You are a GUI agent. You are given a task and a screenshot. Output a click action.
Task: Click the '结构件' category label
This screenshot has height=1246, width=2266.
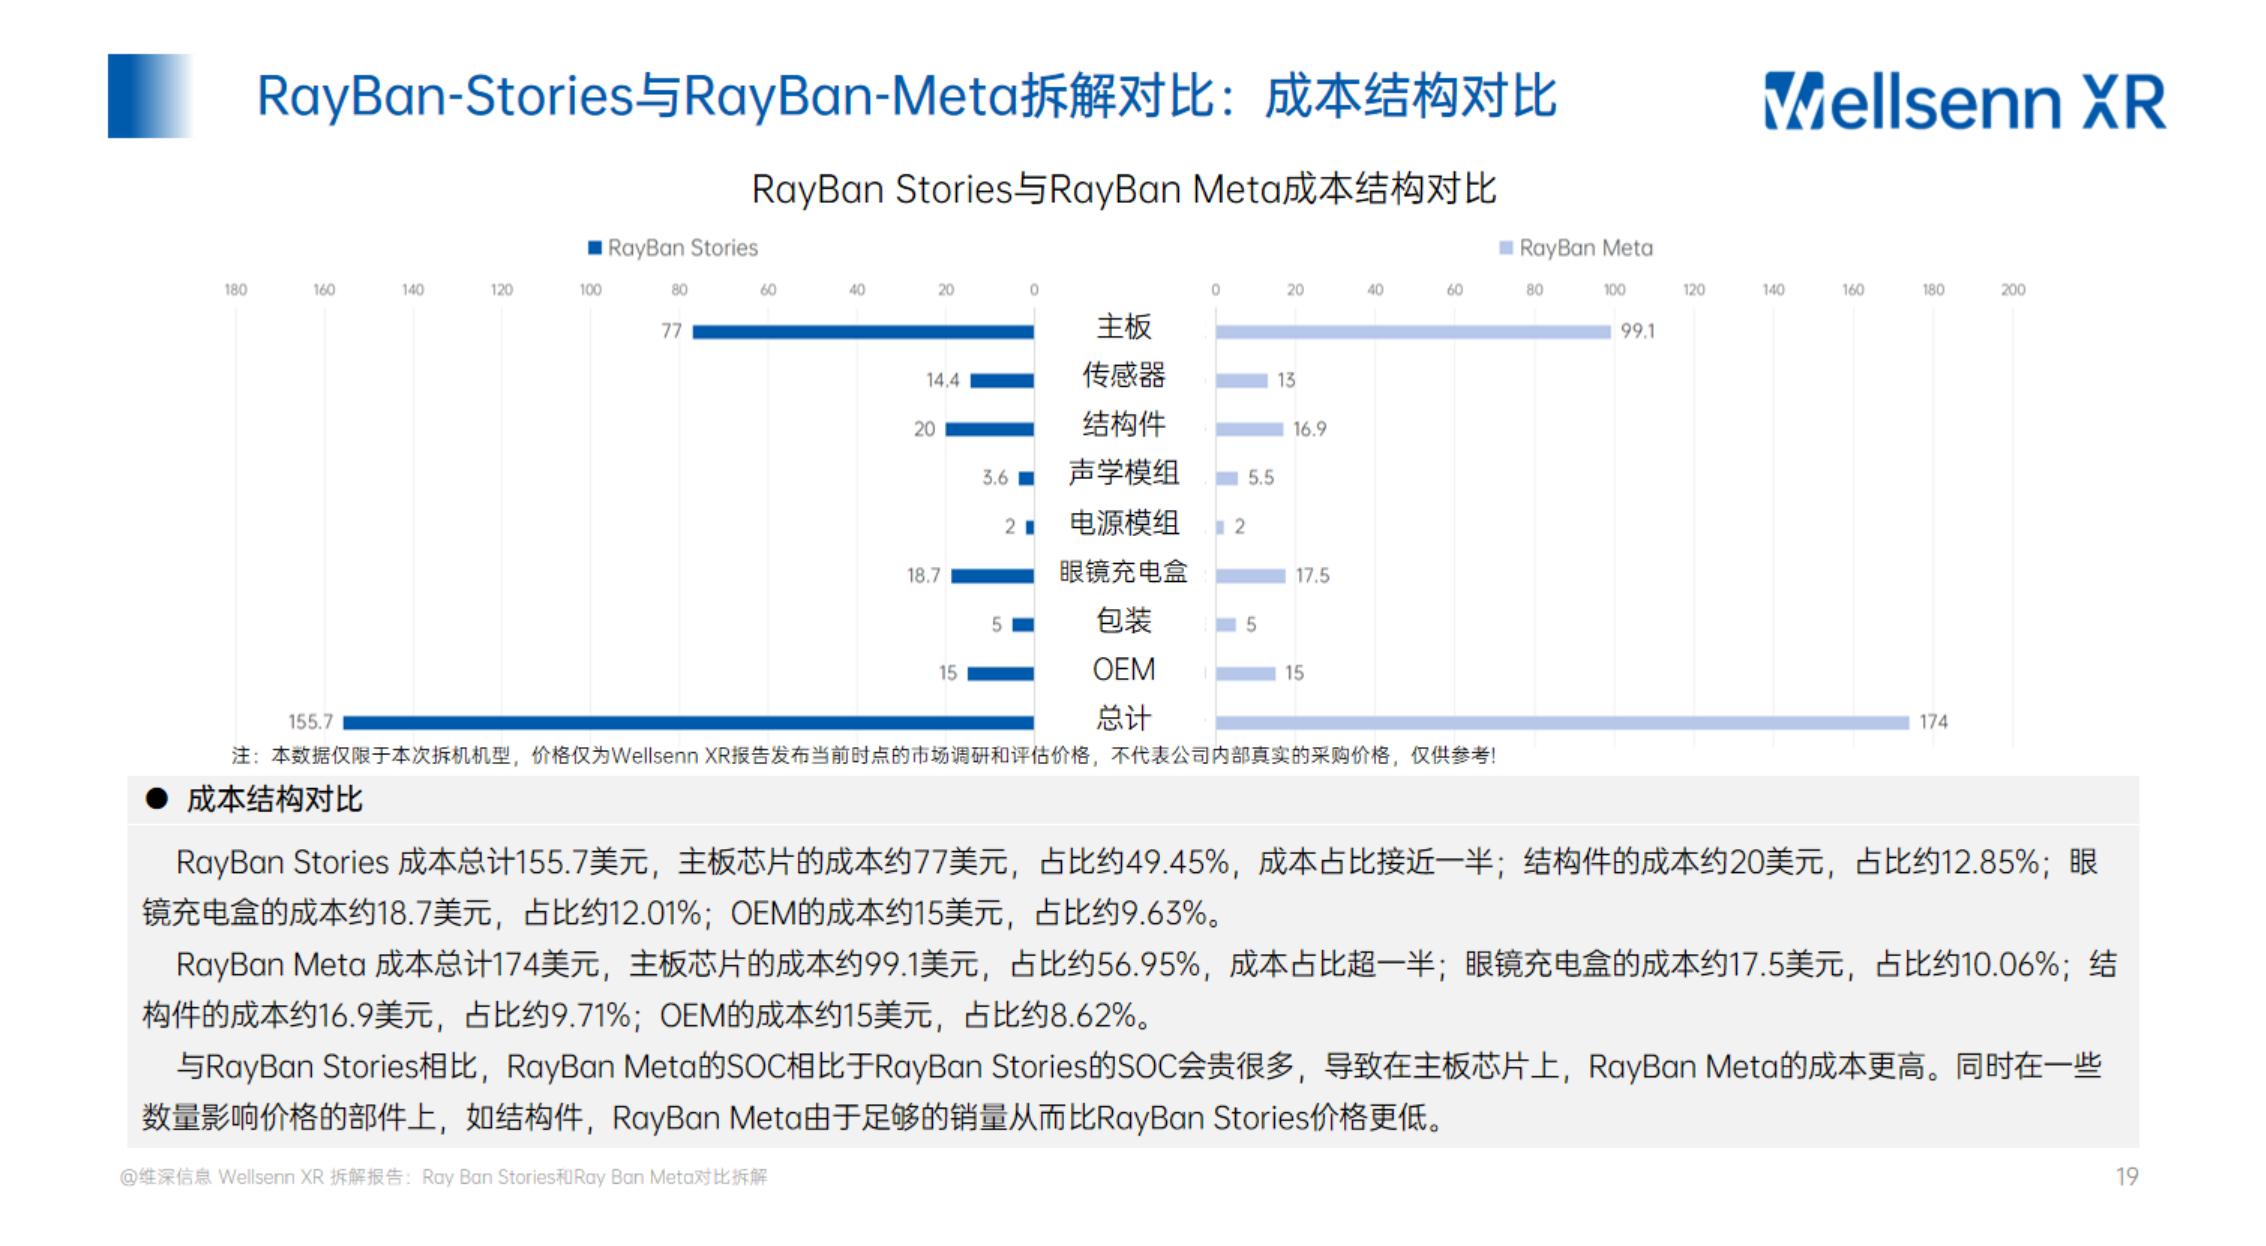pos(1124,425)
